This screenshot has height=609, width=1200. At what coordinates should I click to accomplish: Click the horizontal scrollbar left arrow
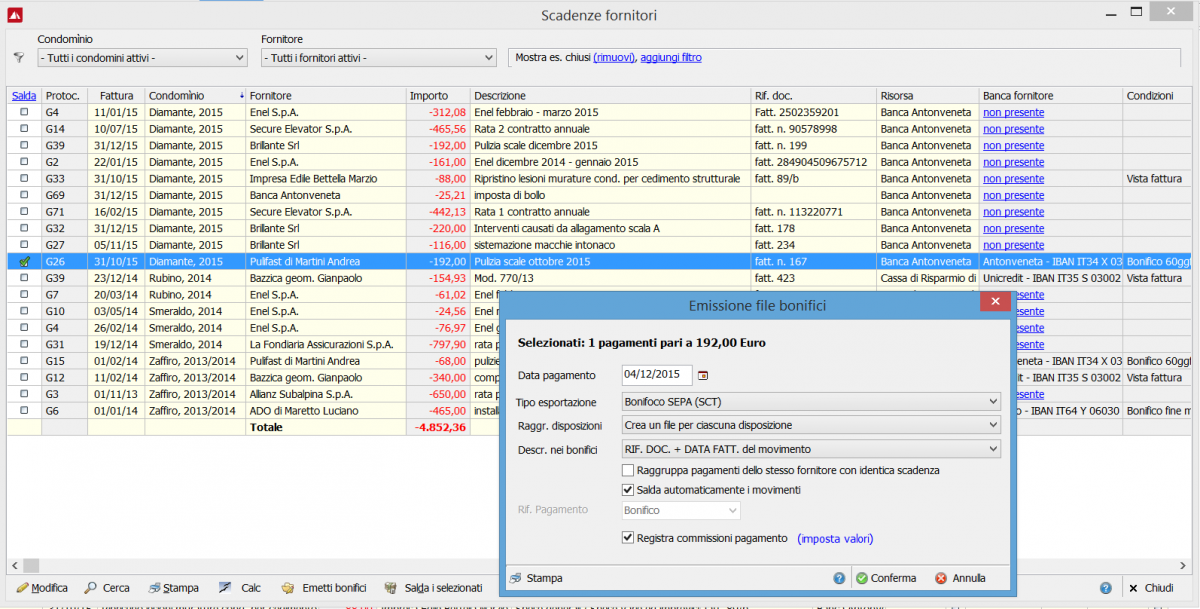click(14, 565)
